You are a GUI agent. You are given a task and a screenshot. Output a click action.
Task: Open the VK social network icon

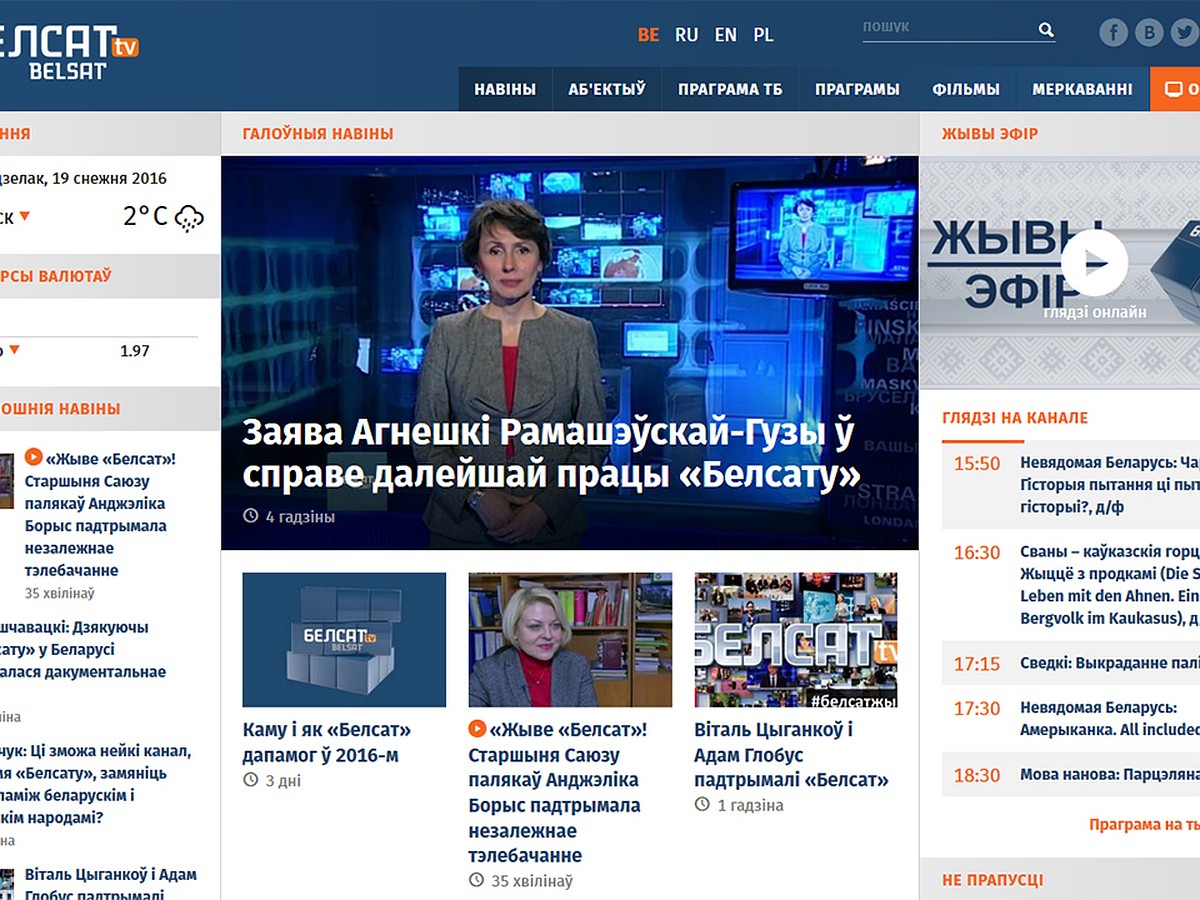(x=1151, y=33)
